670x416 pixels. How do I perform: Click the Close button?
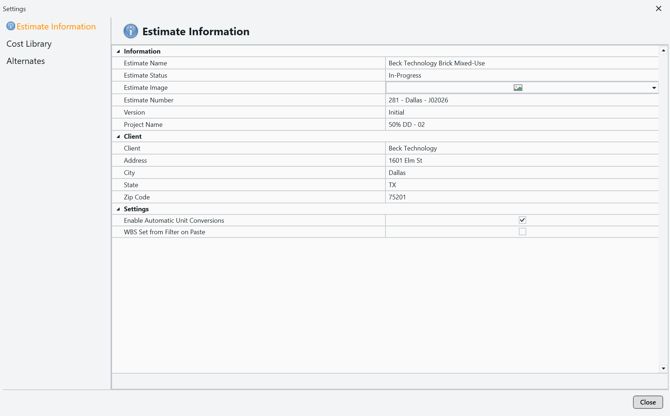pos(648,402)
